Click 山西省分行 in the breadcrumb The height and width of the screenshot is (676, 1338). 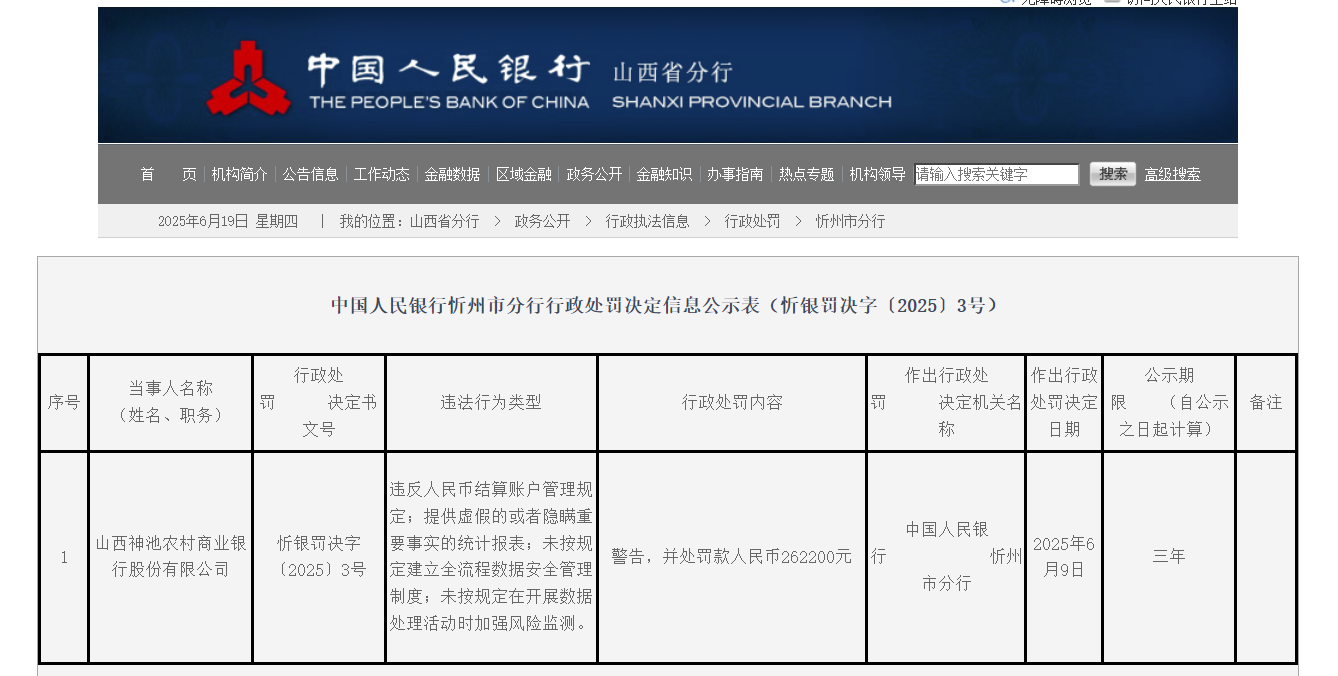pyautogui.click(x=445, y=221)
